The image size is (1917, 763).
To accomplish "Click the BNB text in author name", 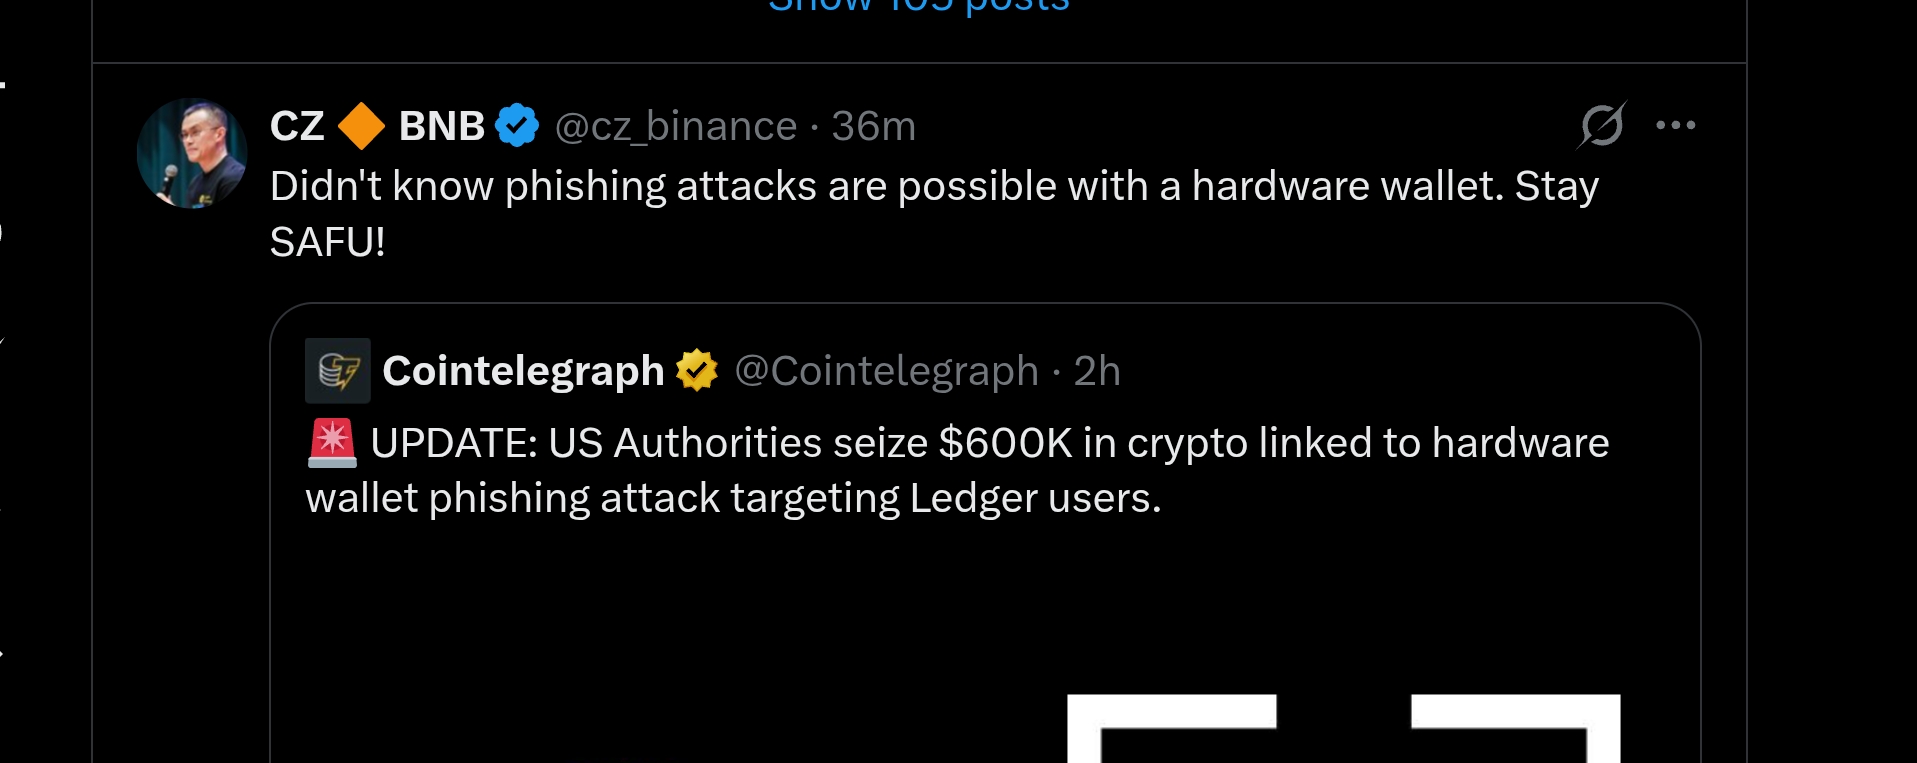I will coord(441,127).
